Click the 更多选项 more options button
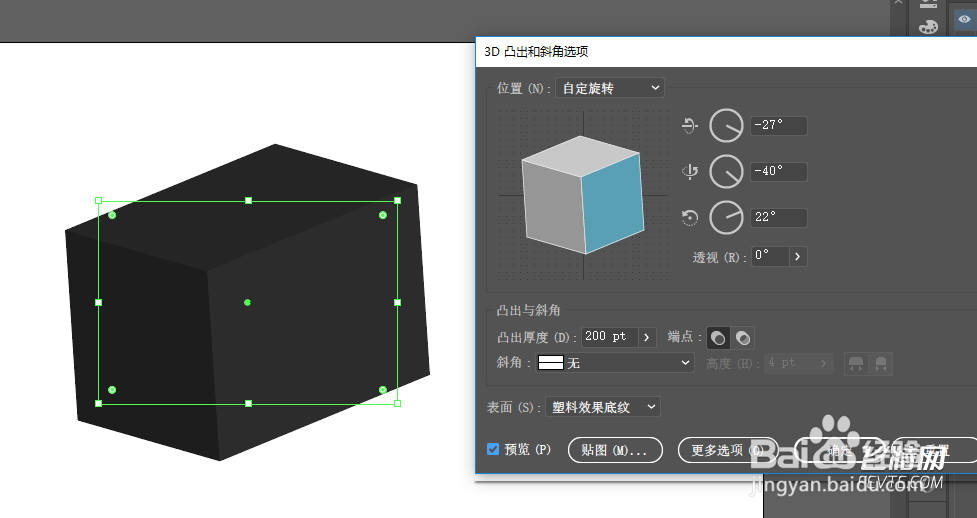Image resolution: width=977 pixels, height=518 pixels. click(x=728, y=450)
